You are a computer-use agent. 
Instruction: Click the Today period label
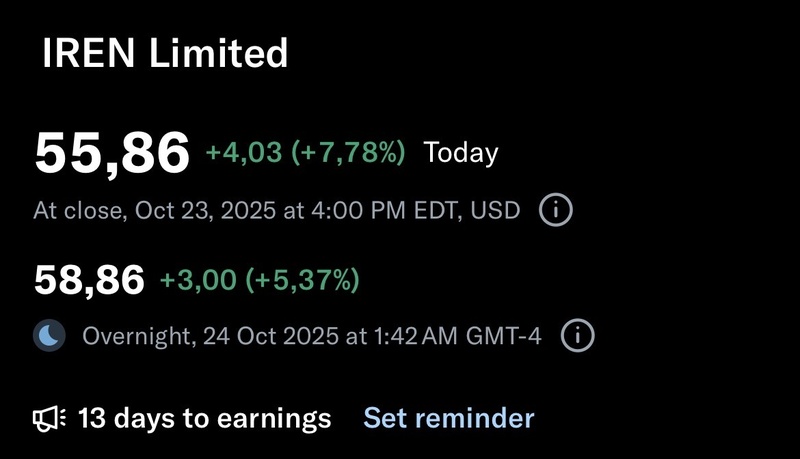pos(460,153)
